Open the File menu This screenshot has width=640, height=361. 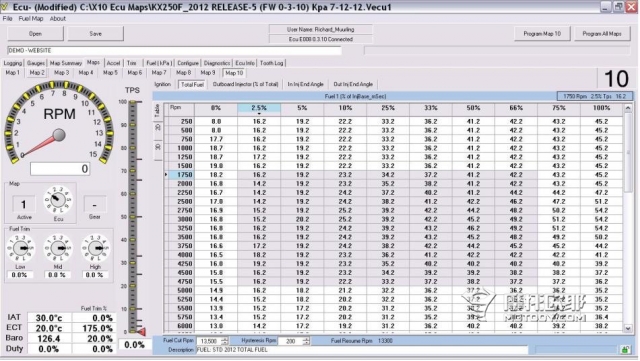7,19
